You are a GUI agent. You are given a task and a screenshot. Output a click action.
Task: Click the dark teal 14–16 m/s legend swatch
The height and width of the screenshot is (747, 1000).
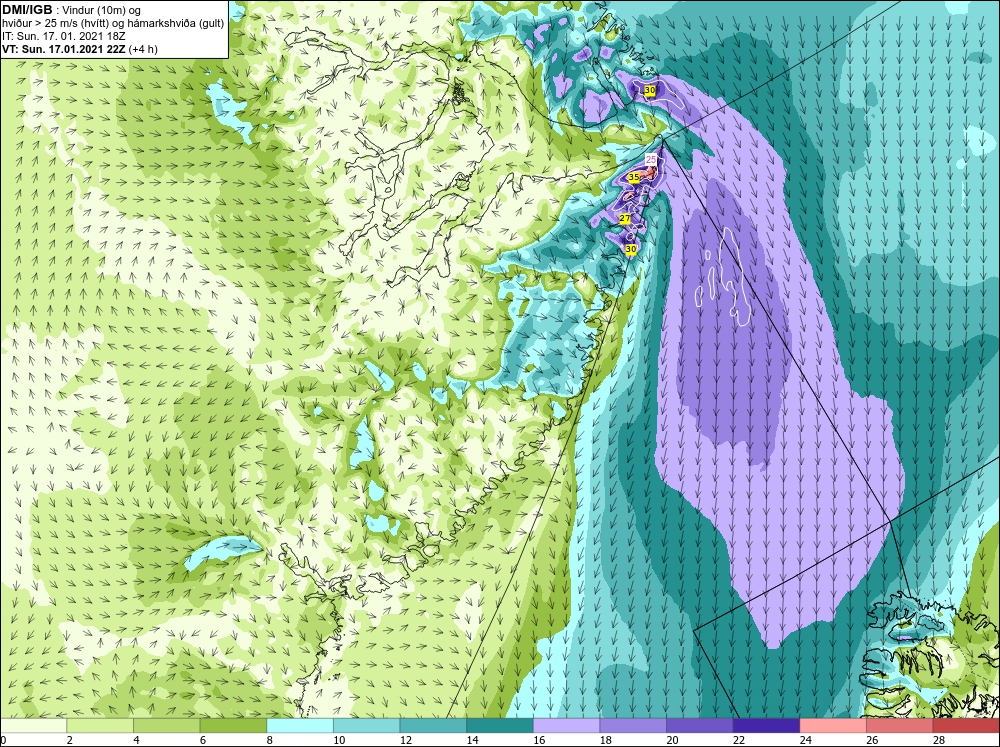point(499,725)
